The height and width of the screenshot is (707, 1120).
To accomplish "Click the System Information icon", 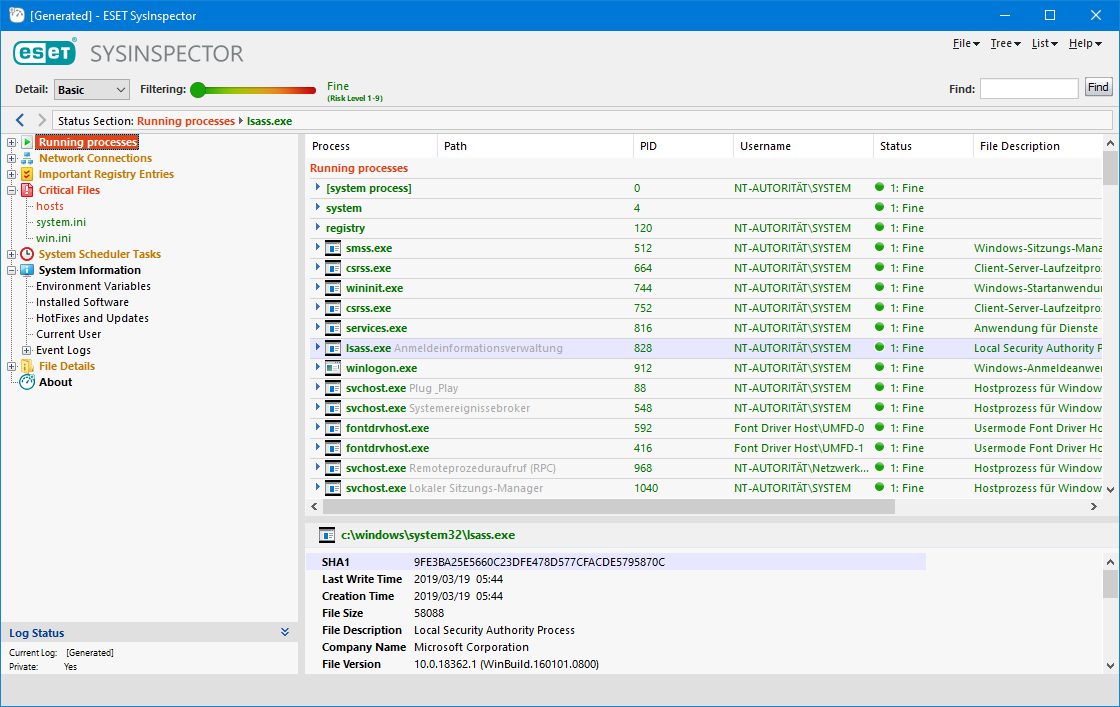I will (27, 270).
